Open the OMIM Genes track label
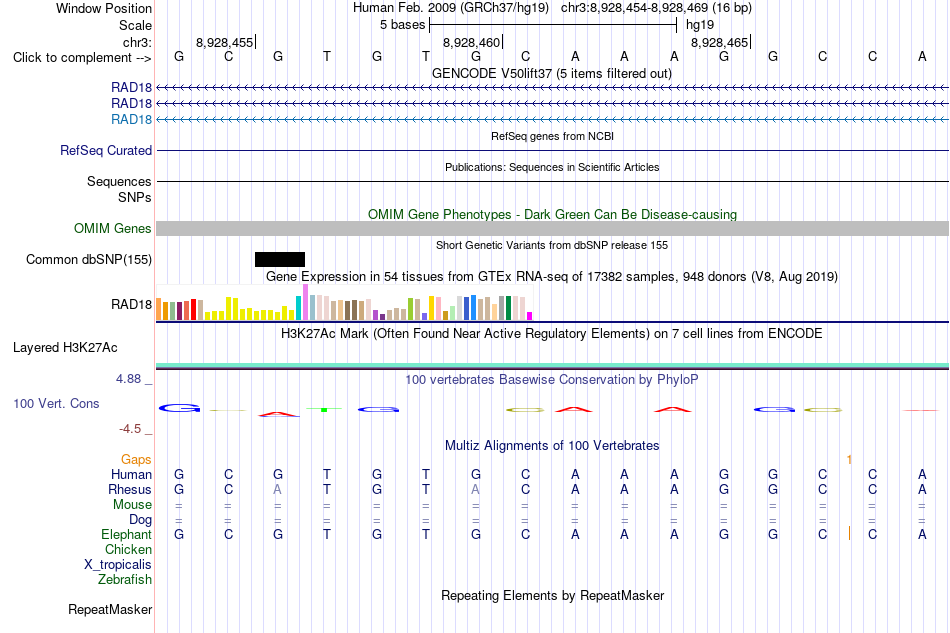 (x=113, y=228)
